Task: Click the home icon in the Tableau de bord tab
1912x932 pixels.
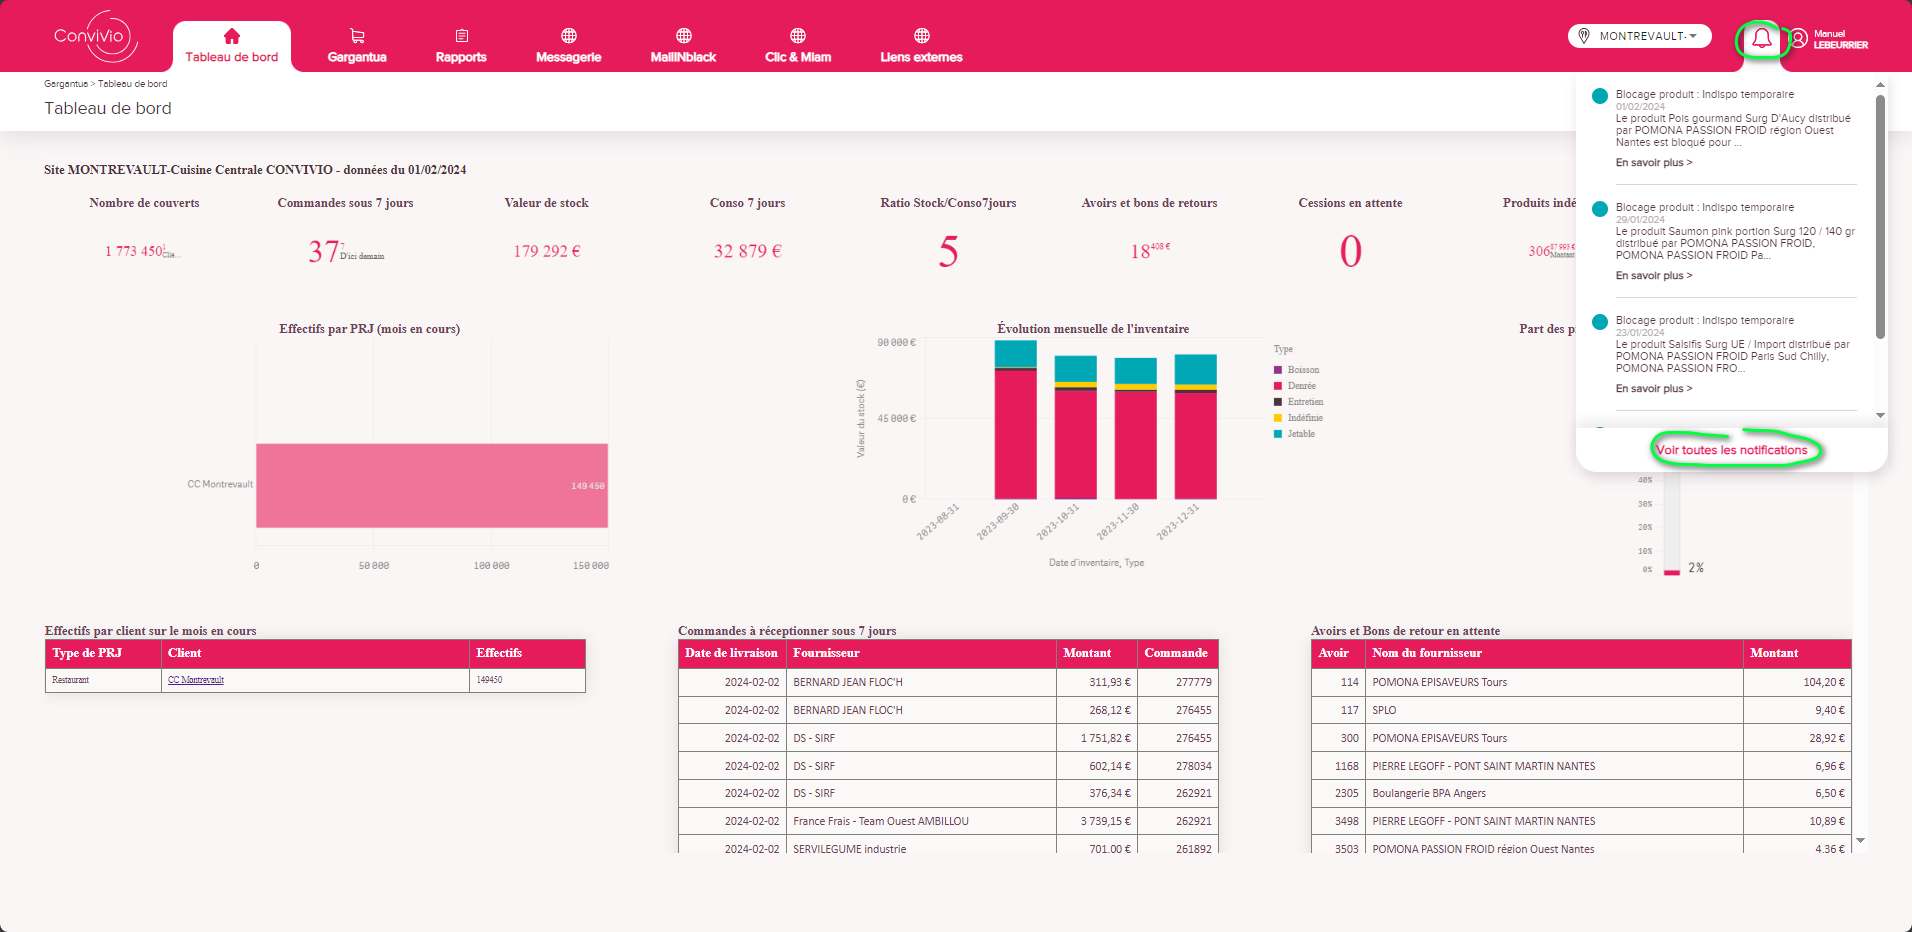Action: click(232, 36)
